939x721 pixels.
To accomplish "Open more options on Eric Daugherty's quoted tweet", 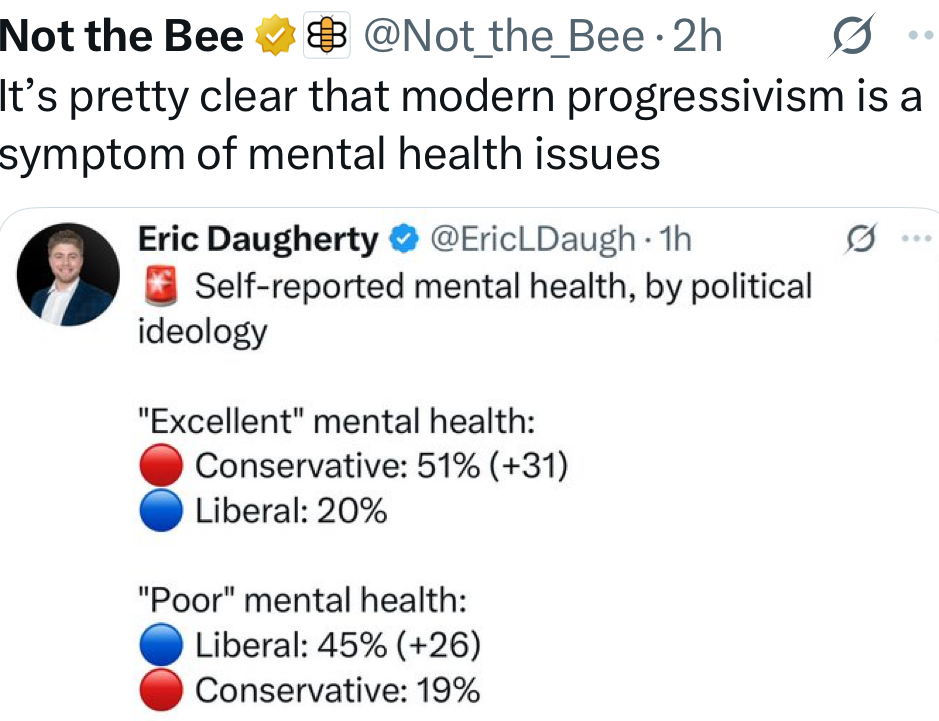I will point(915,239).
